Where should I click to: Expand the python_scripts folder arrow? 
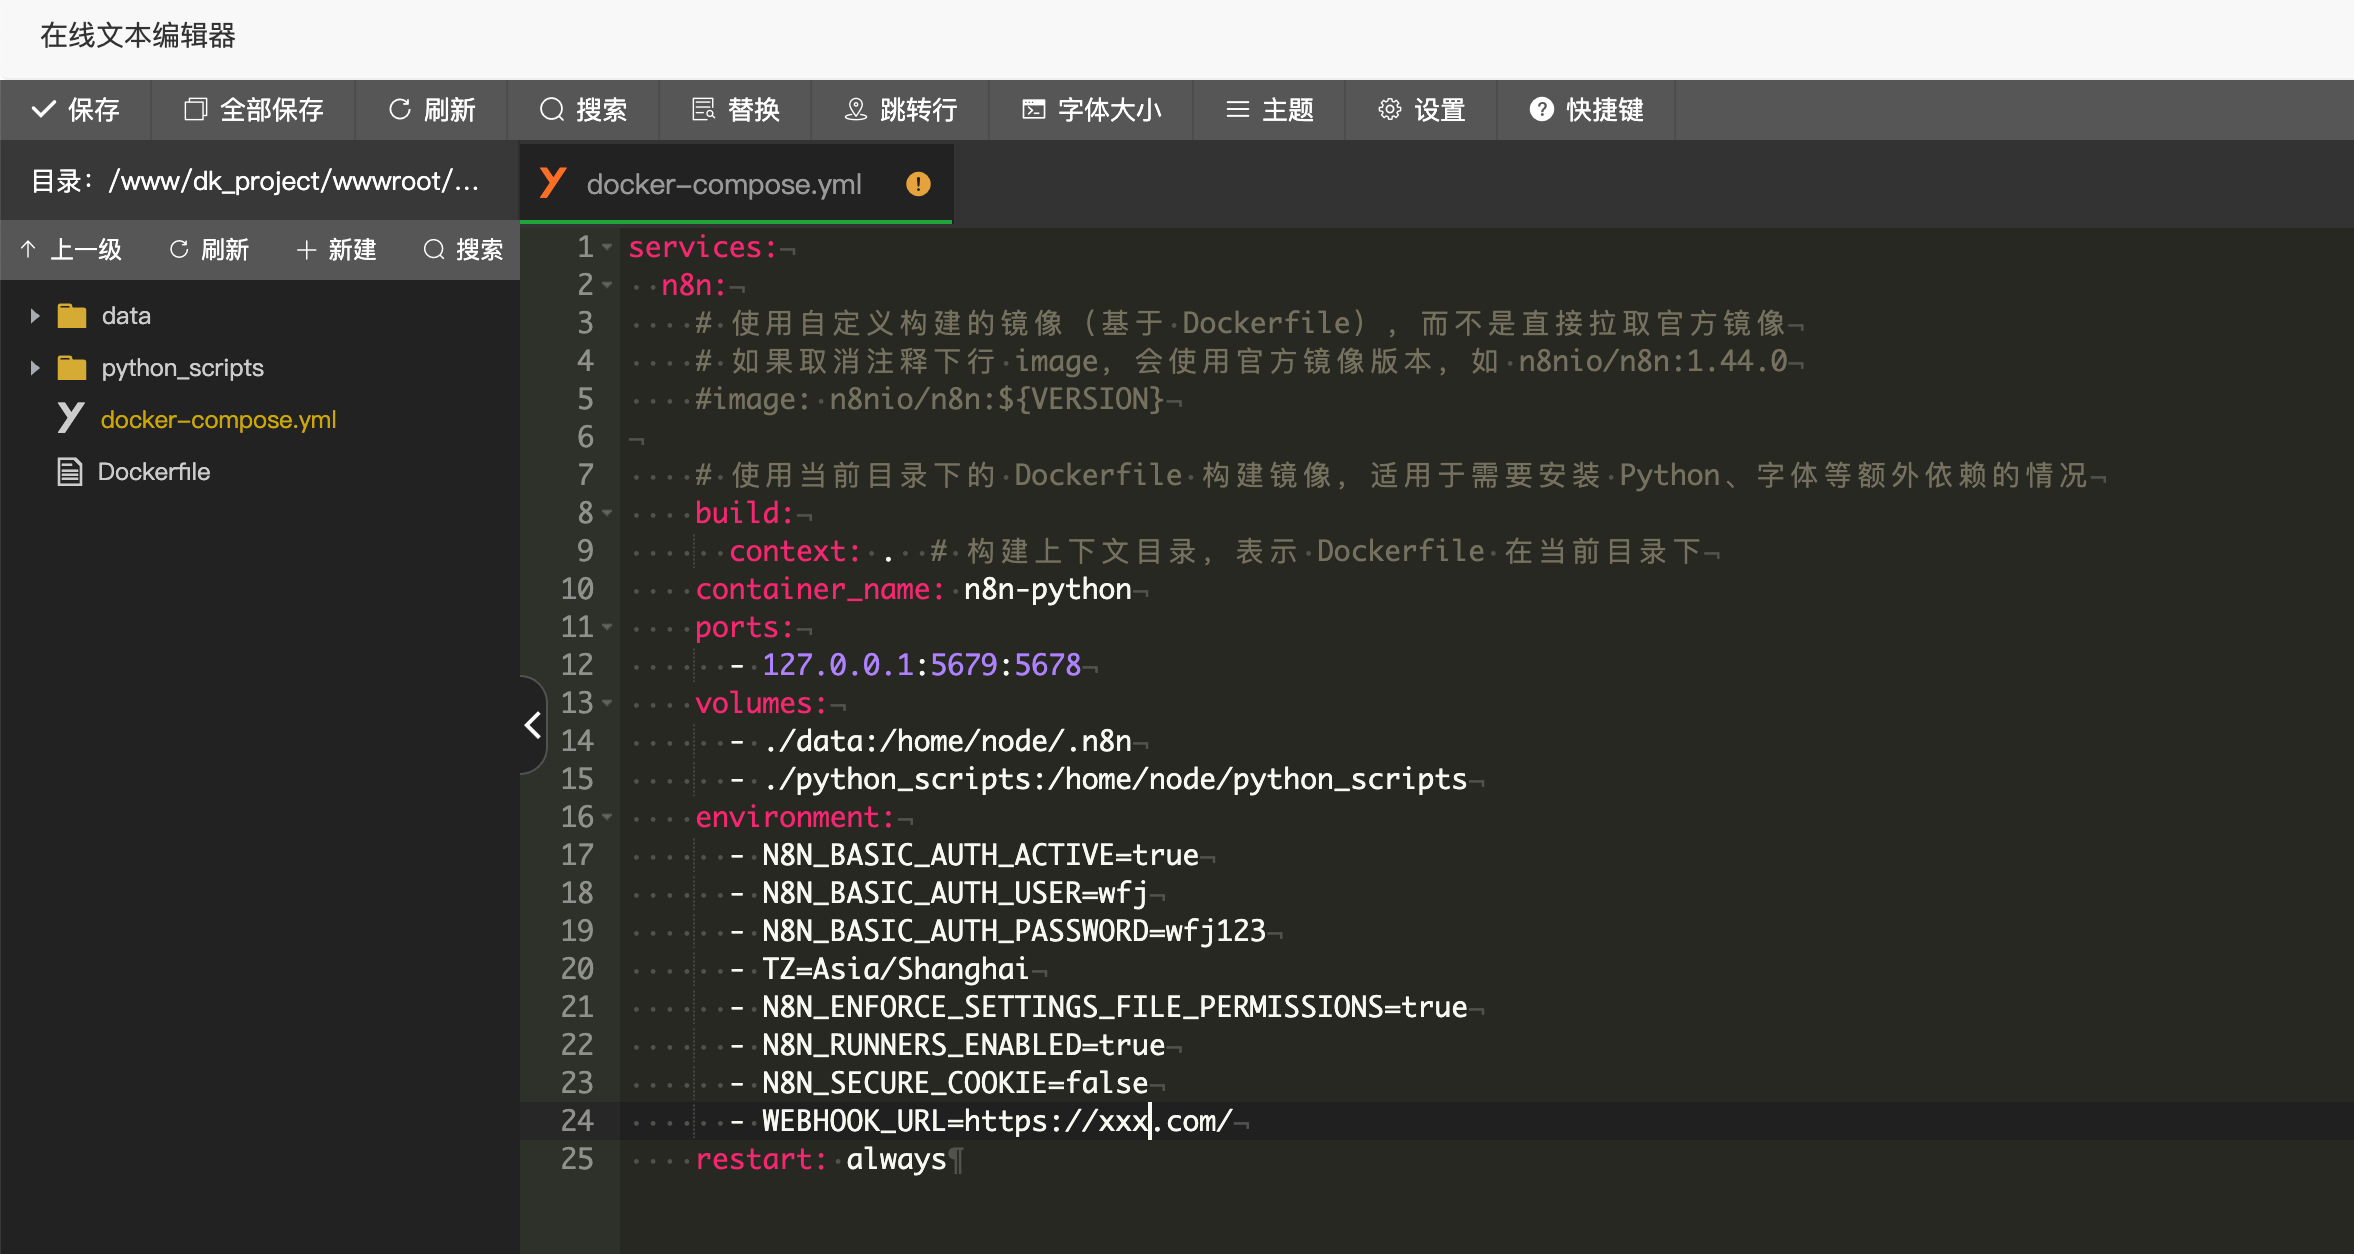pyautogui.click(x=35, y=368)
